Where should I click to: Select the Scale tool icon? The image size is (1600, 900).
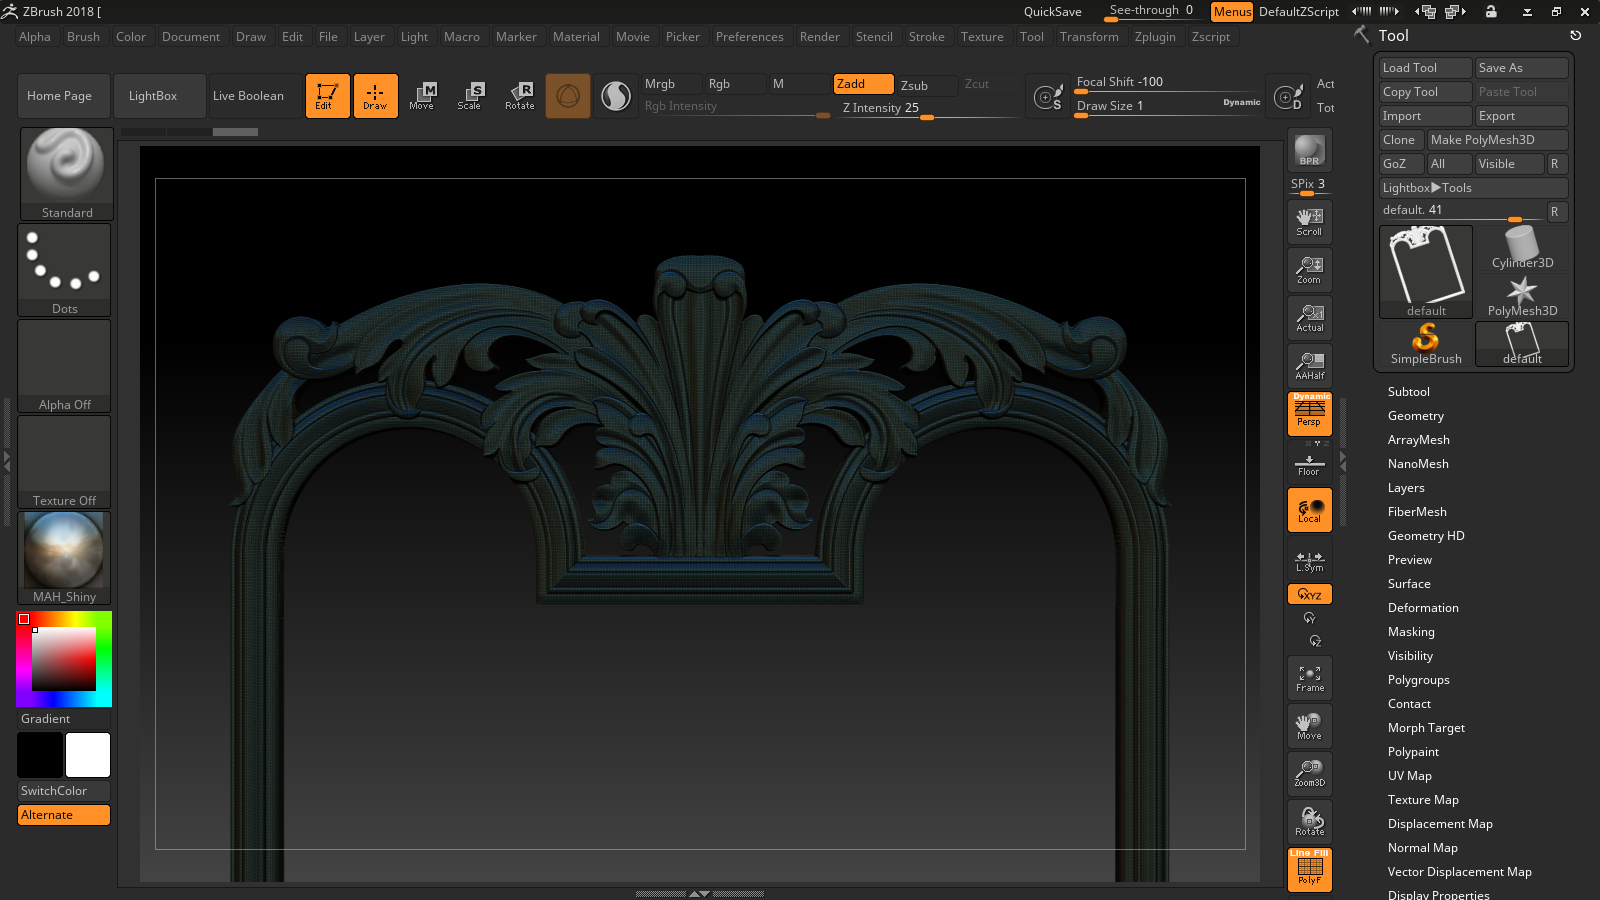pos(470,96)
